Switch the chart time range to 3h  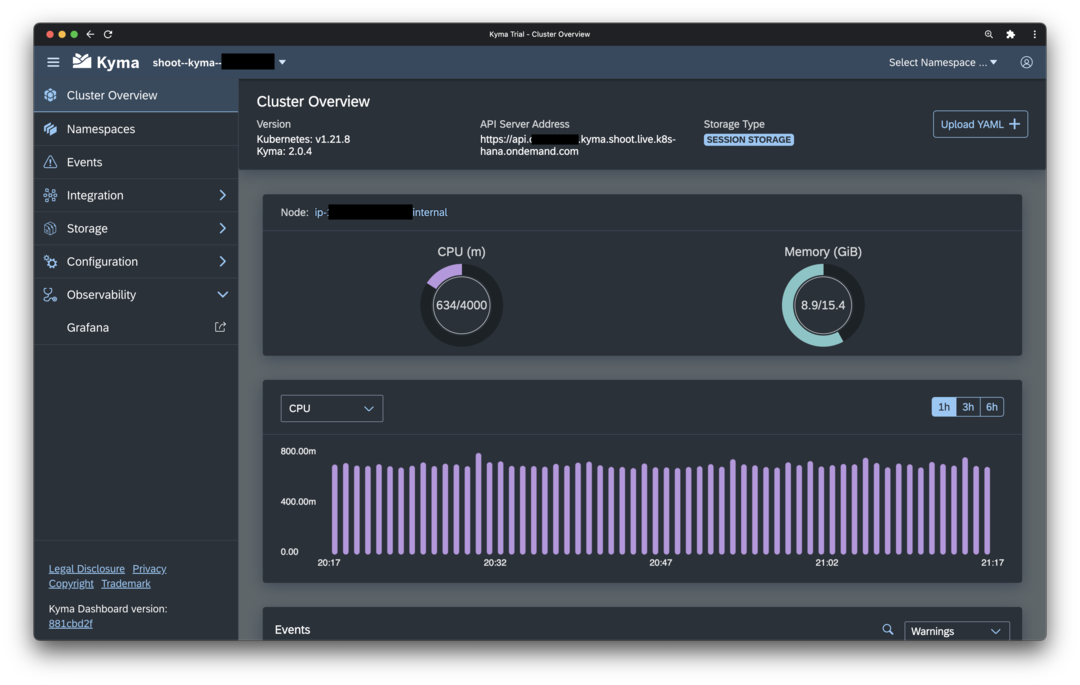[967, 406]
